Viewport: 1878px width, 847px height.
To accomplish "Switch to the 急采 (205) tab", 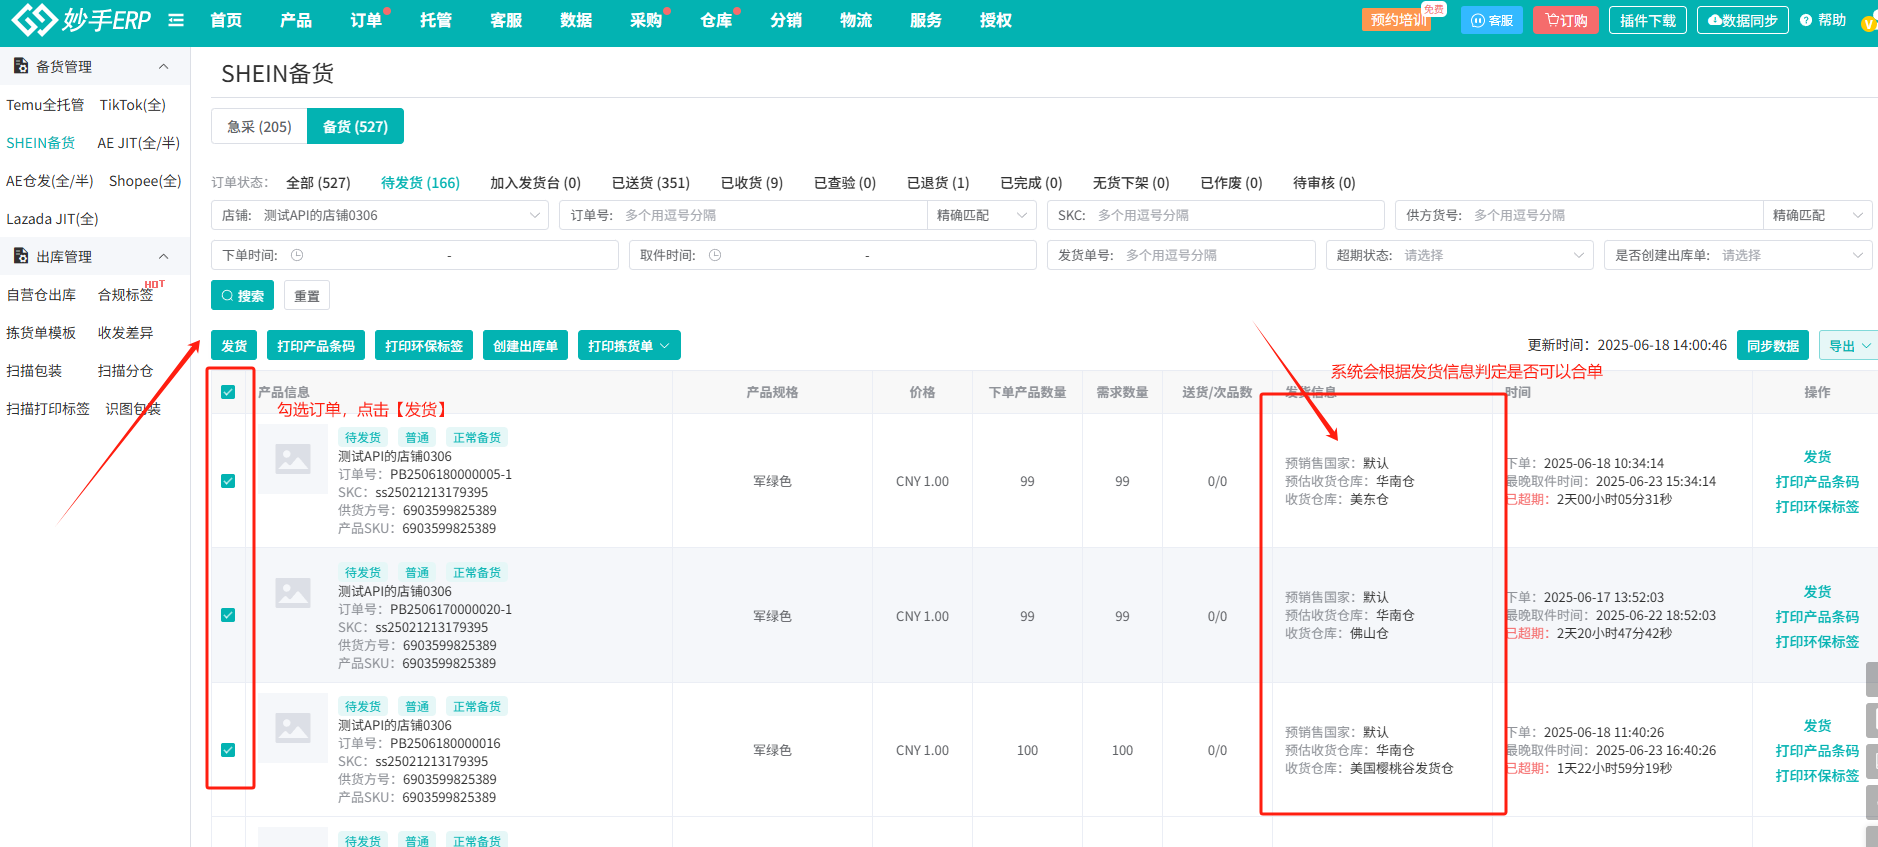I will click(x=259, y=127).
